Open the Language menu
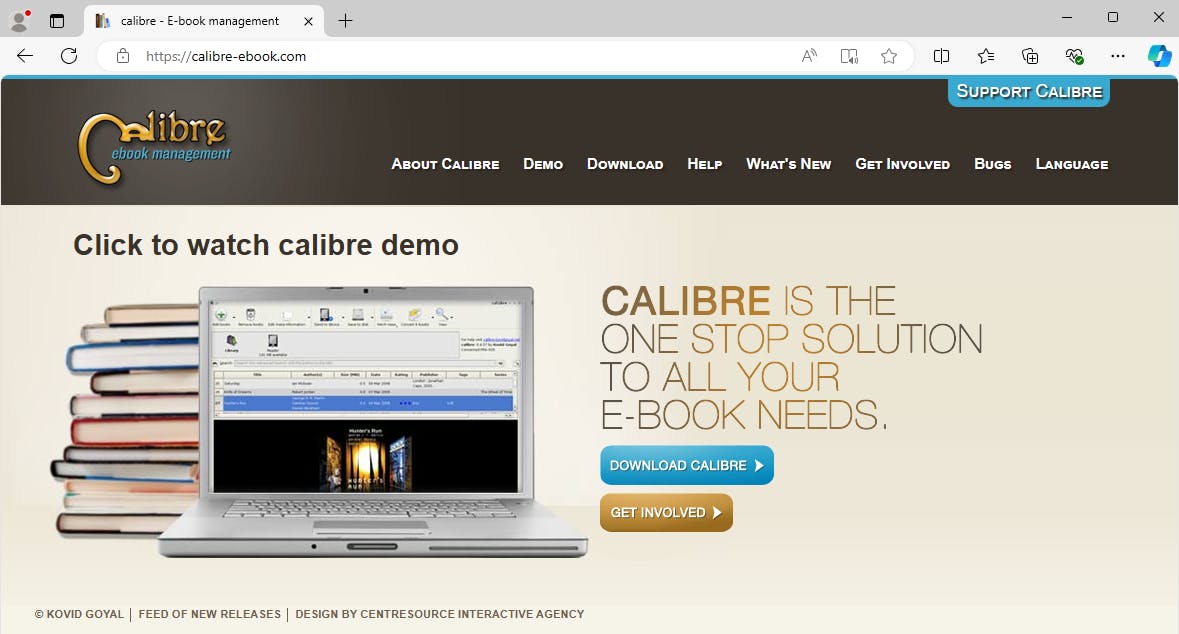The height and width of the screenshot is (634, 1179). (1071, 164)
